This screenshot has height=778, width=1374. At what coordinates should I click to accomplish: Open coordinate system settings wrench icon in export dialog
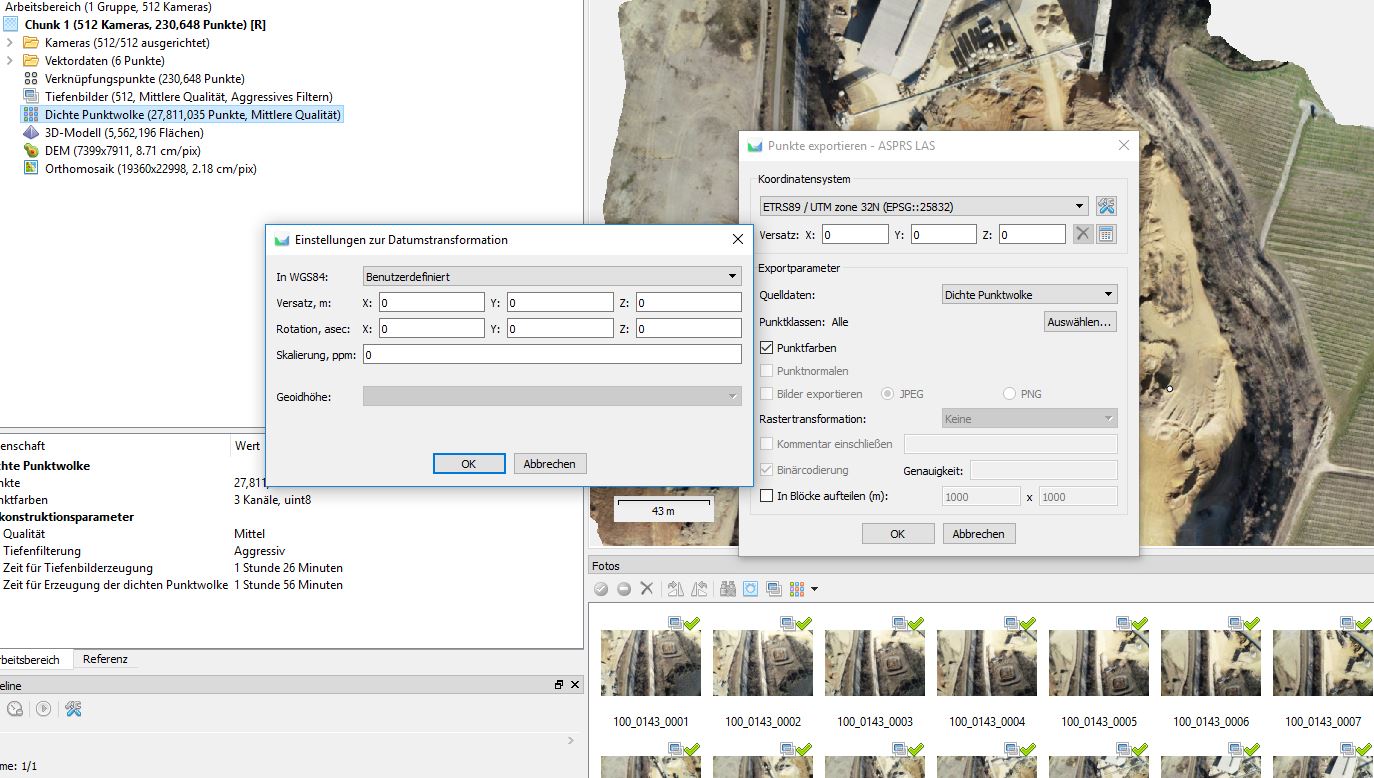coord(1106,207)
